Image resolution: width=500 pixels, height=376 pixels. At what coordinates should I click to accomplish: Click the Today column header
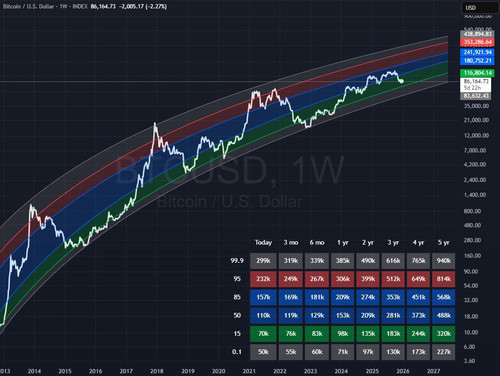coord(263,243)
